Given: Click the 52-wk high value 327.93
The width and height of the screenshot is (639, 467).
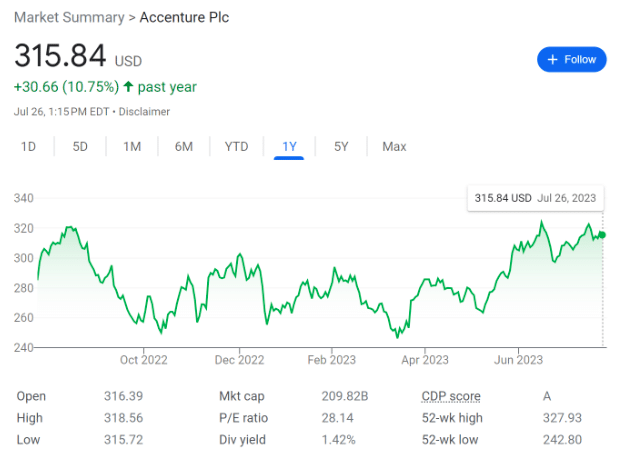Looking at the screenshot, I should (x=562, y=418).
